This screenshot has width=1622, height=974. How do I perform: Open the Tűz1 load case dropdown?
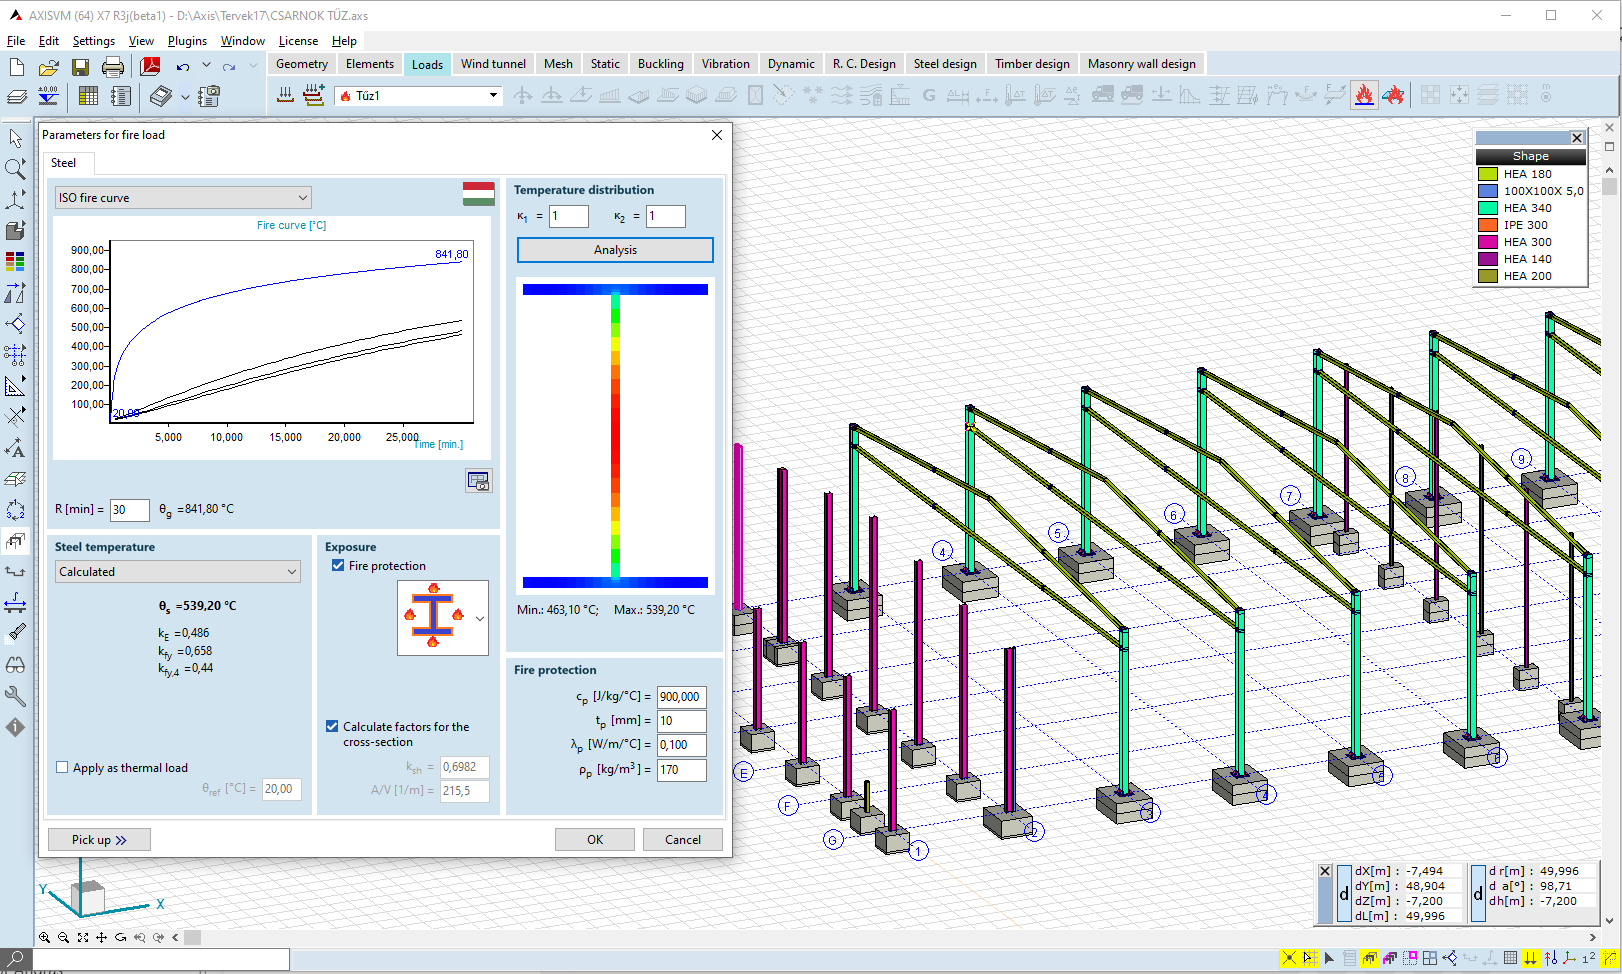(493, 95)
